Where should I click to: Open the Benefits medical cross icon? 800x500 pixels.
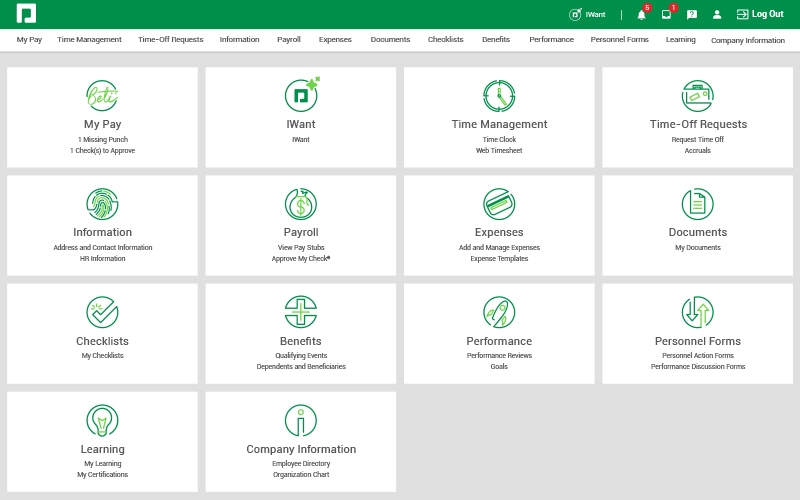tap(301, 312)
